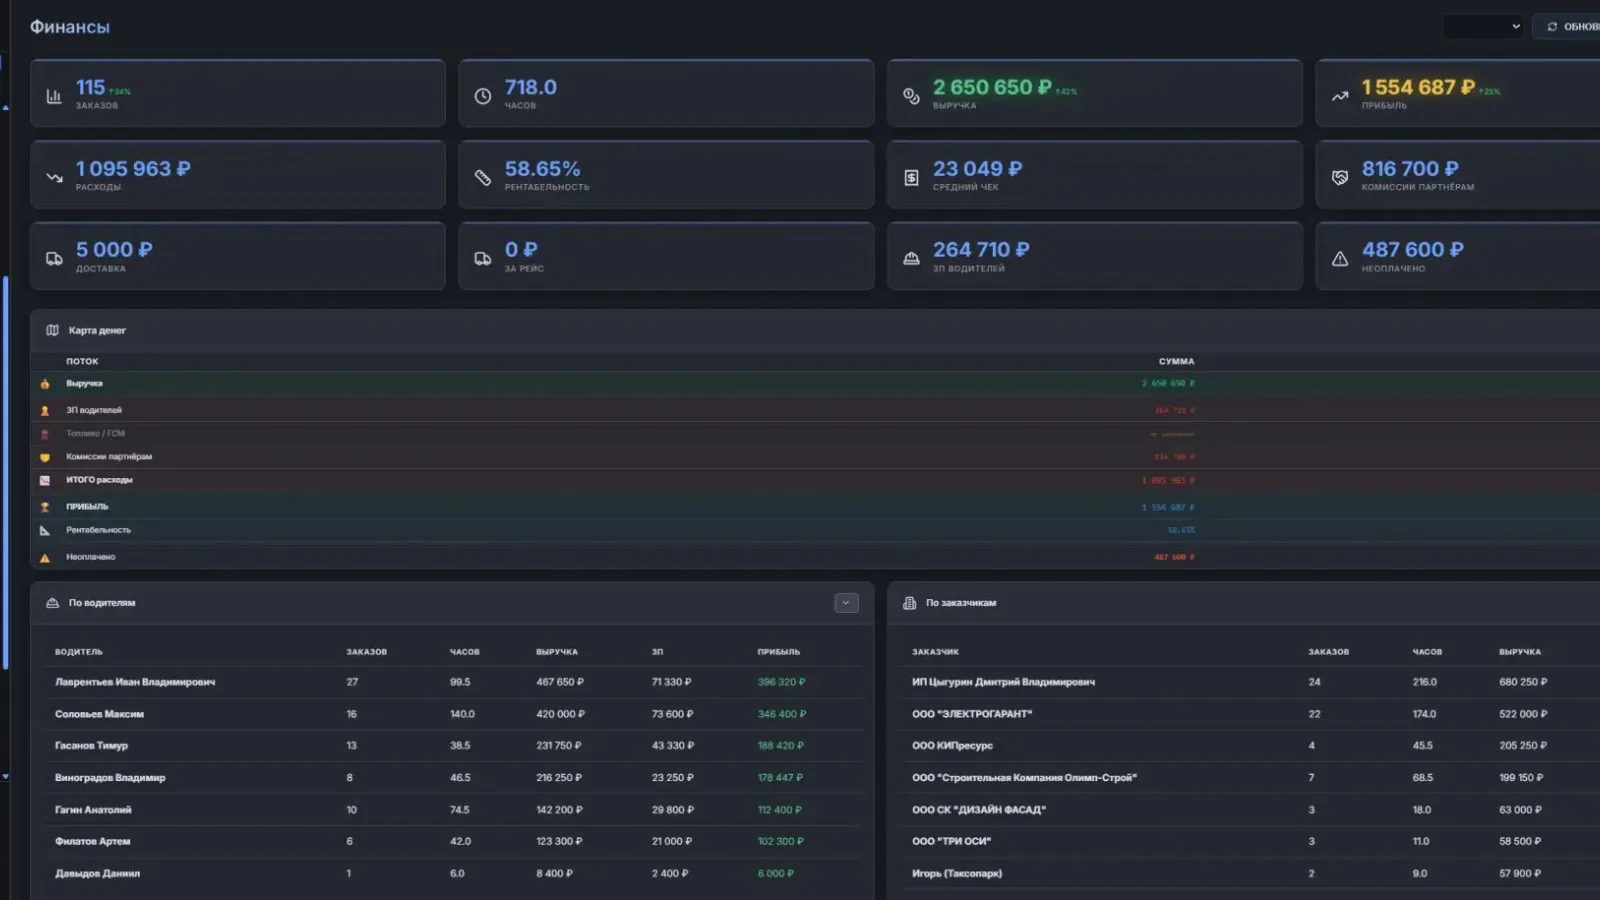Click the Заказчик column header

[935, 652]
